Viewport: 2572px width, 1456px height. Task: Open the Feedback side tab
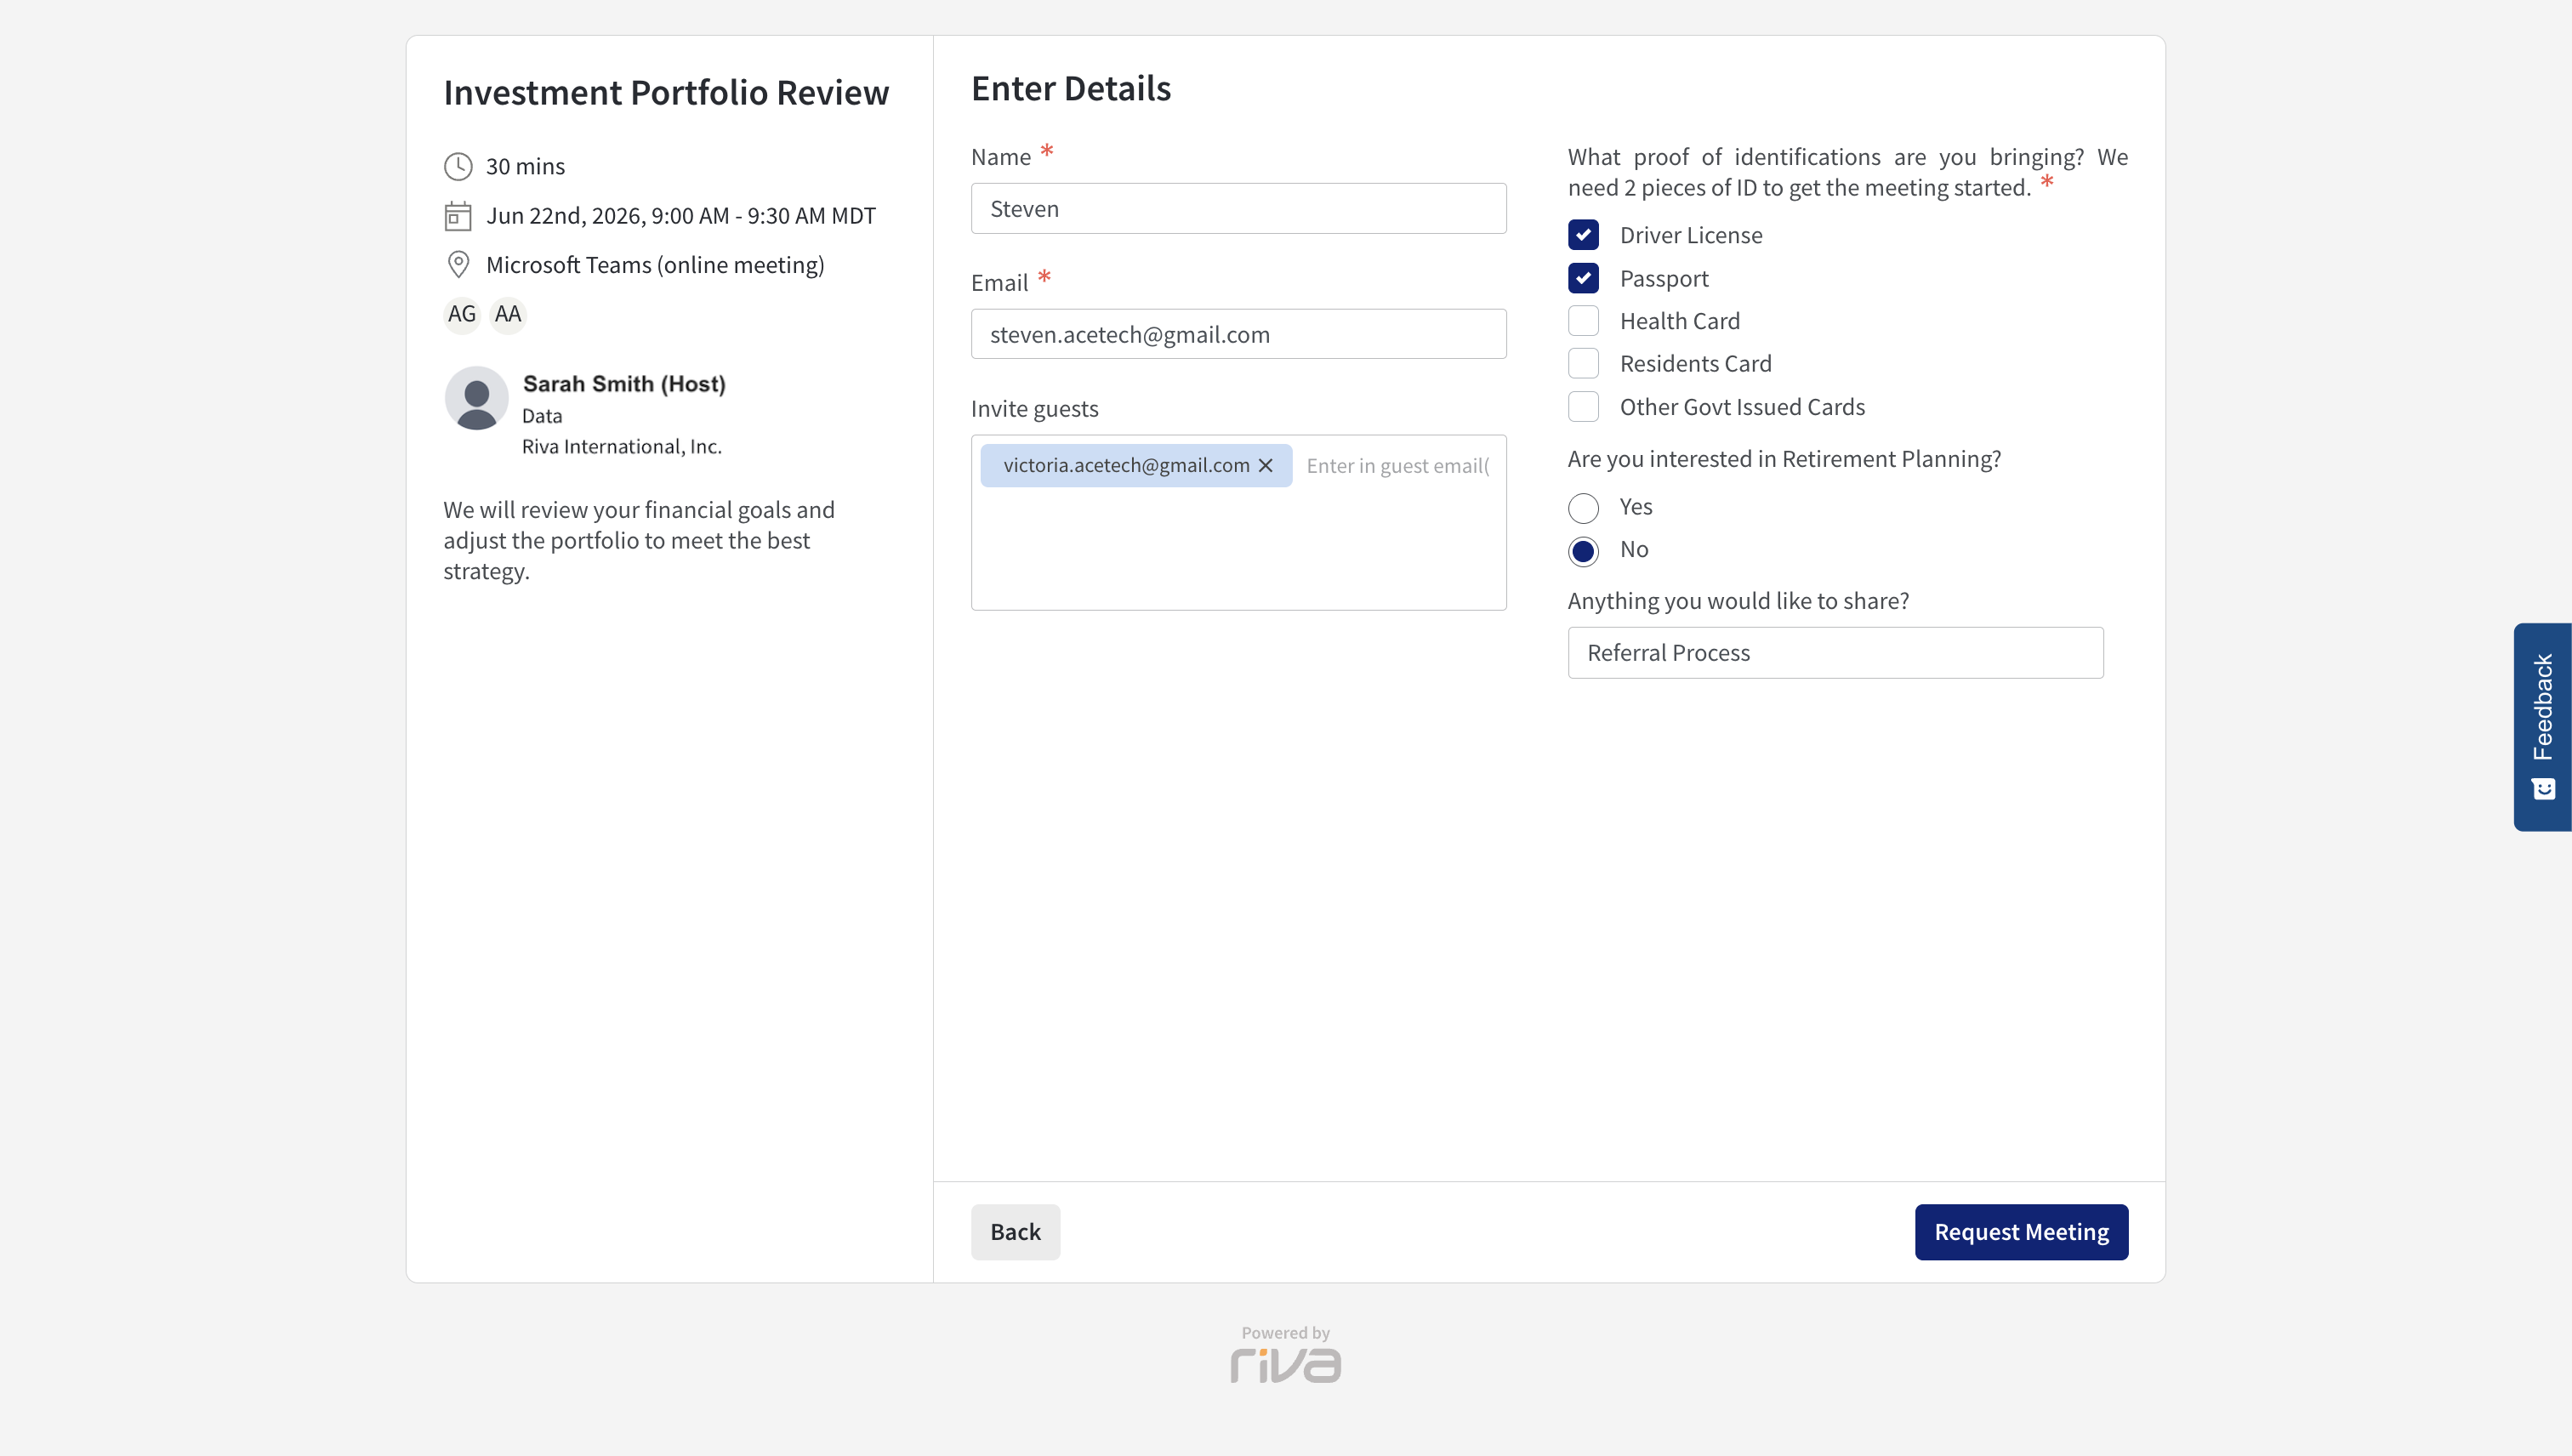pyautogui.click(x=2542, y=727)
